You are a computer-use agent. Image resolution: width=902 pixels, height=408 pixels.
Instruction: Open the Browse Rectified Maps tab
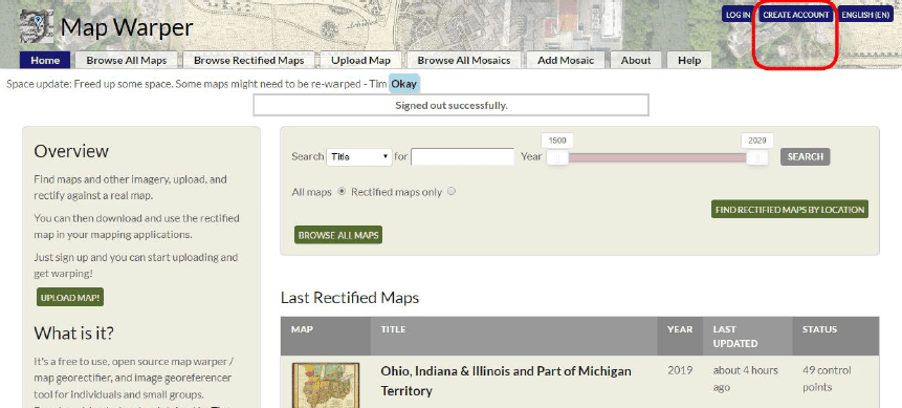(249, 60)
